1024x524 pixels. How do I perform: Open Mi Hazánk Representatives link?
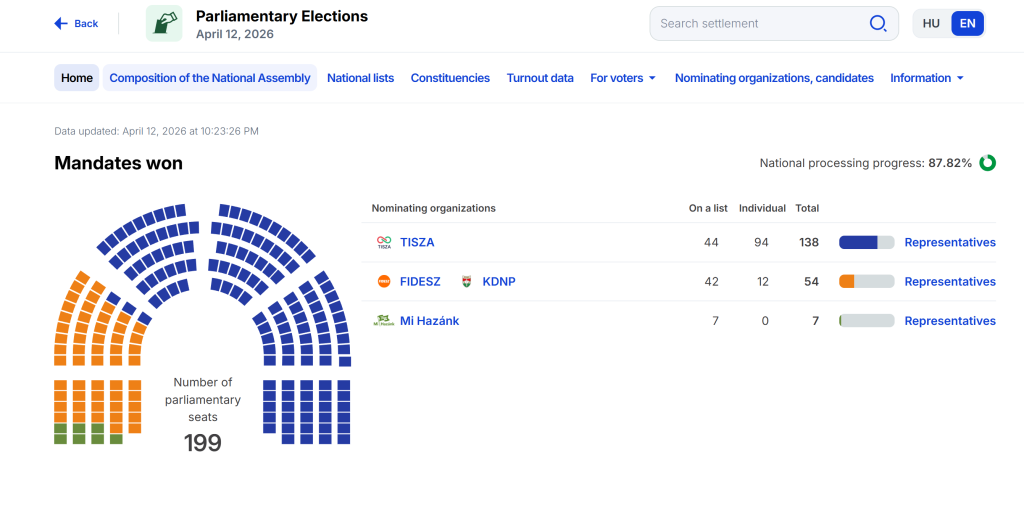click(950, 321)
